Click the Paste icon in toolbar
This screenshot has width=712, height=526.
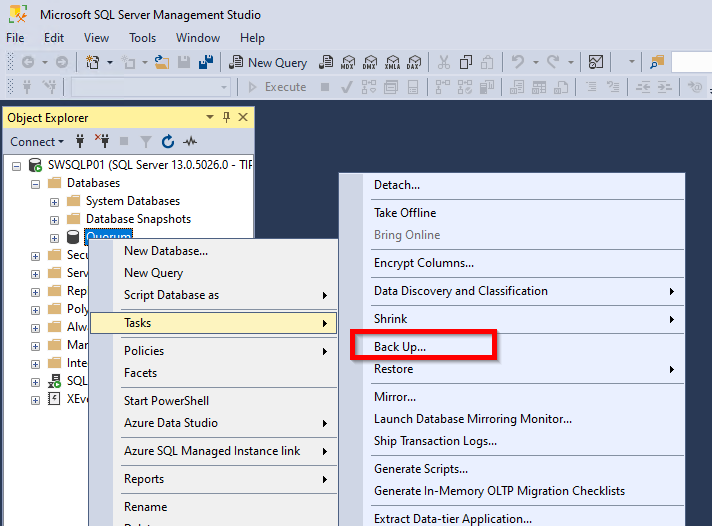tap(487, 62)
